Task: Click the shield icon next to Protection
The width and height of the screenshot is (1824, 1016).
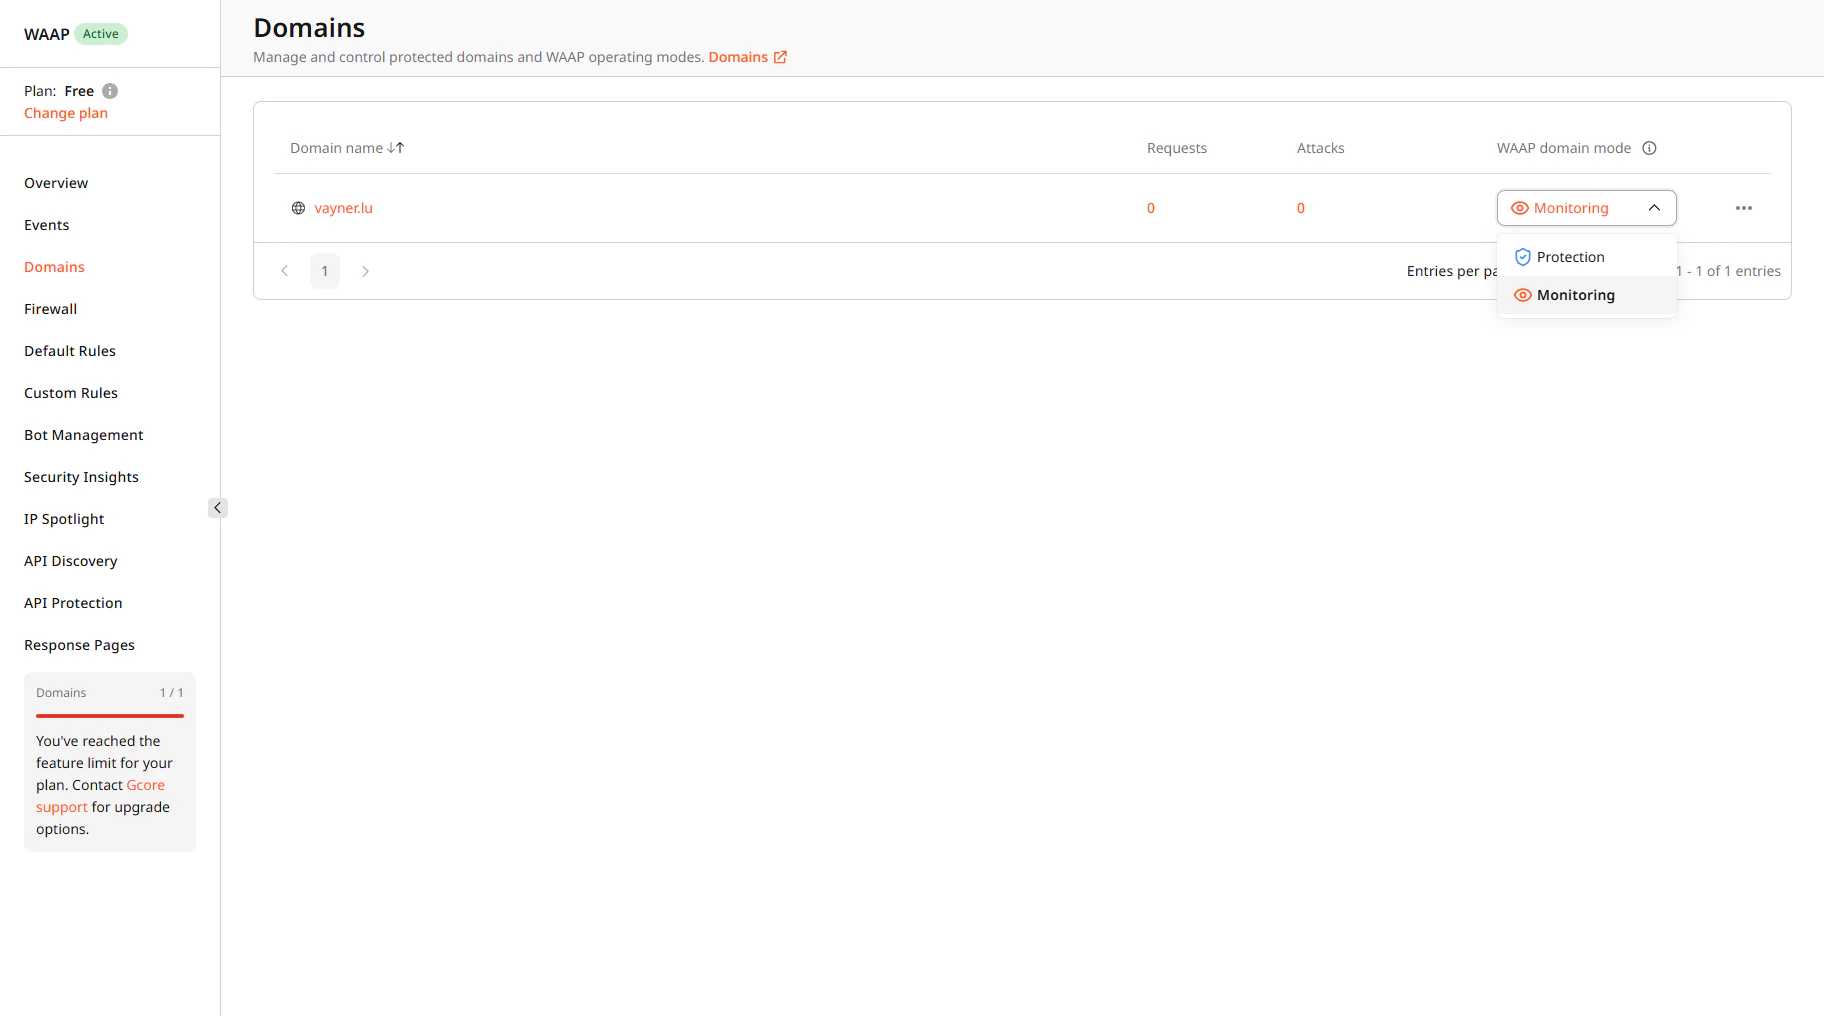Action: pyautogui.click(x=1523, y=256)
